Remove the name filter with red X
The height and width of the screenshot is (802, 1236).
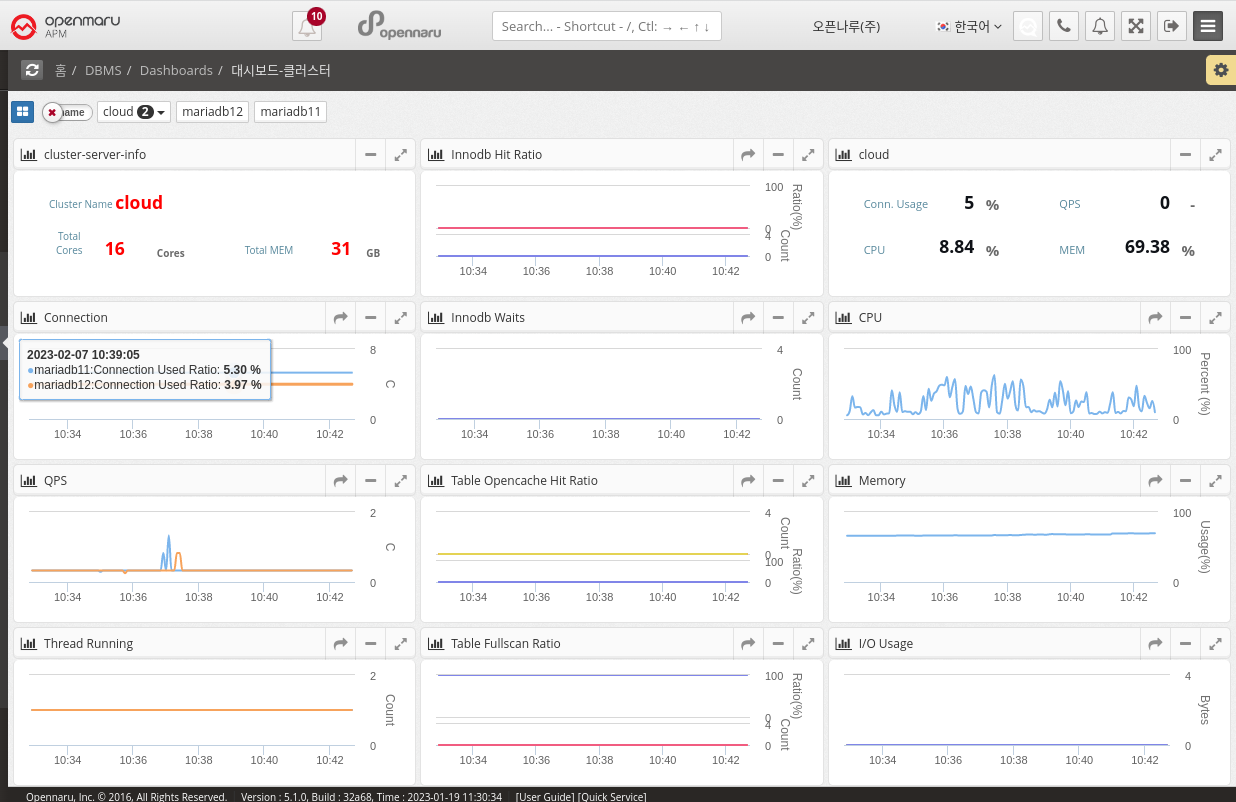[52, 113]
